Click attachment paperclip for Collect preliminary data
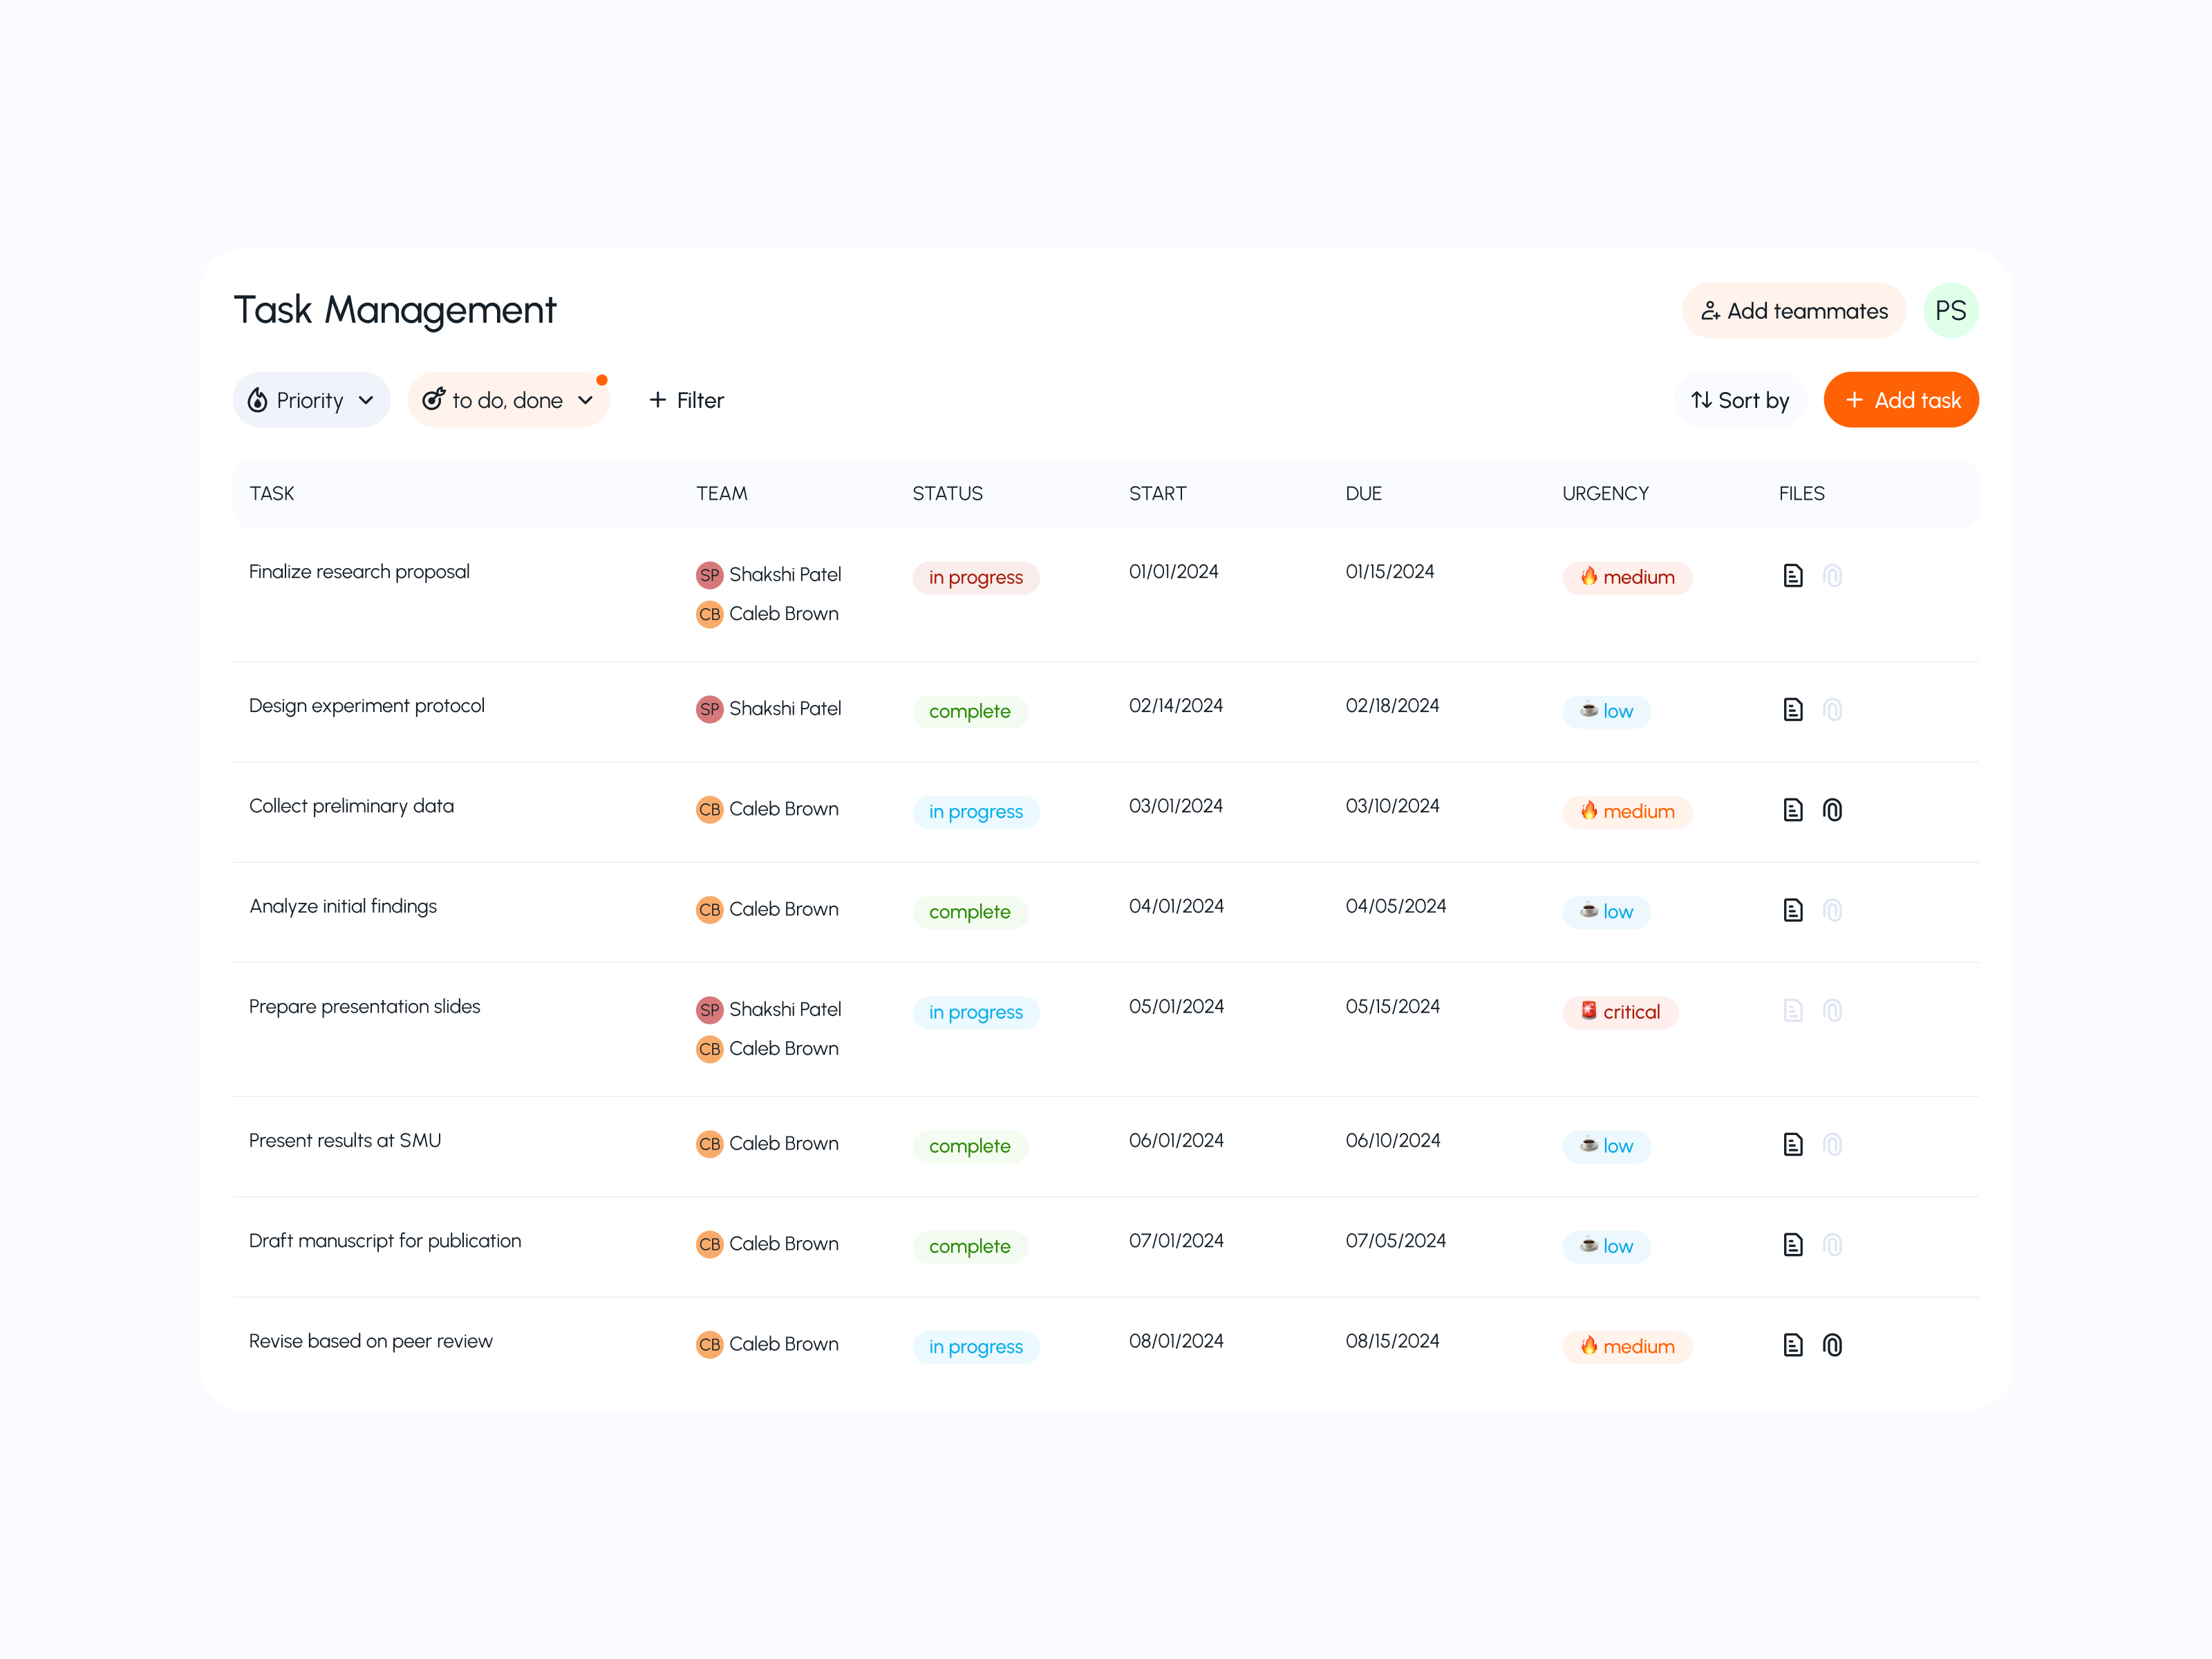The image size is (2212, 1659). (x=1832, y=810)
